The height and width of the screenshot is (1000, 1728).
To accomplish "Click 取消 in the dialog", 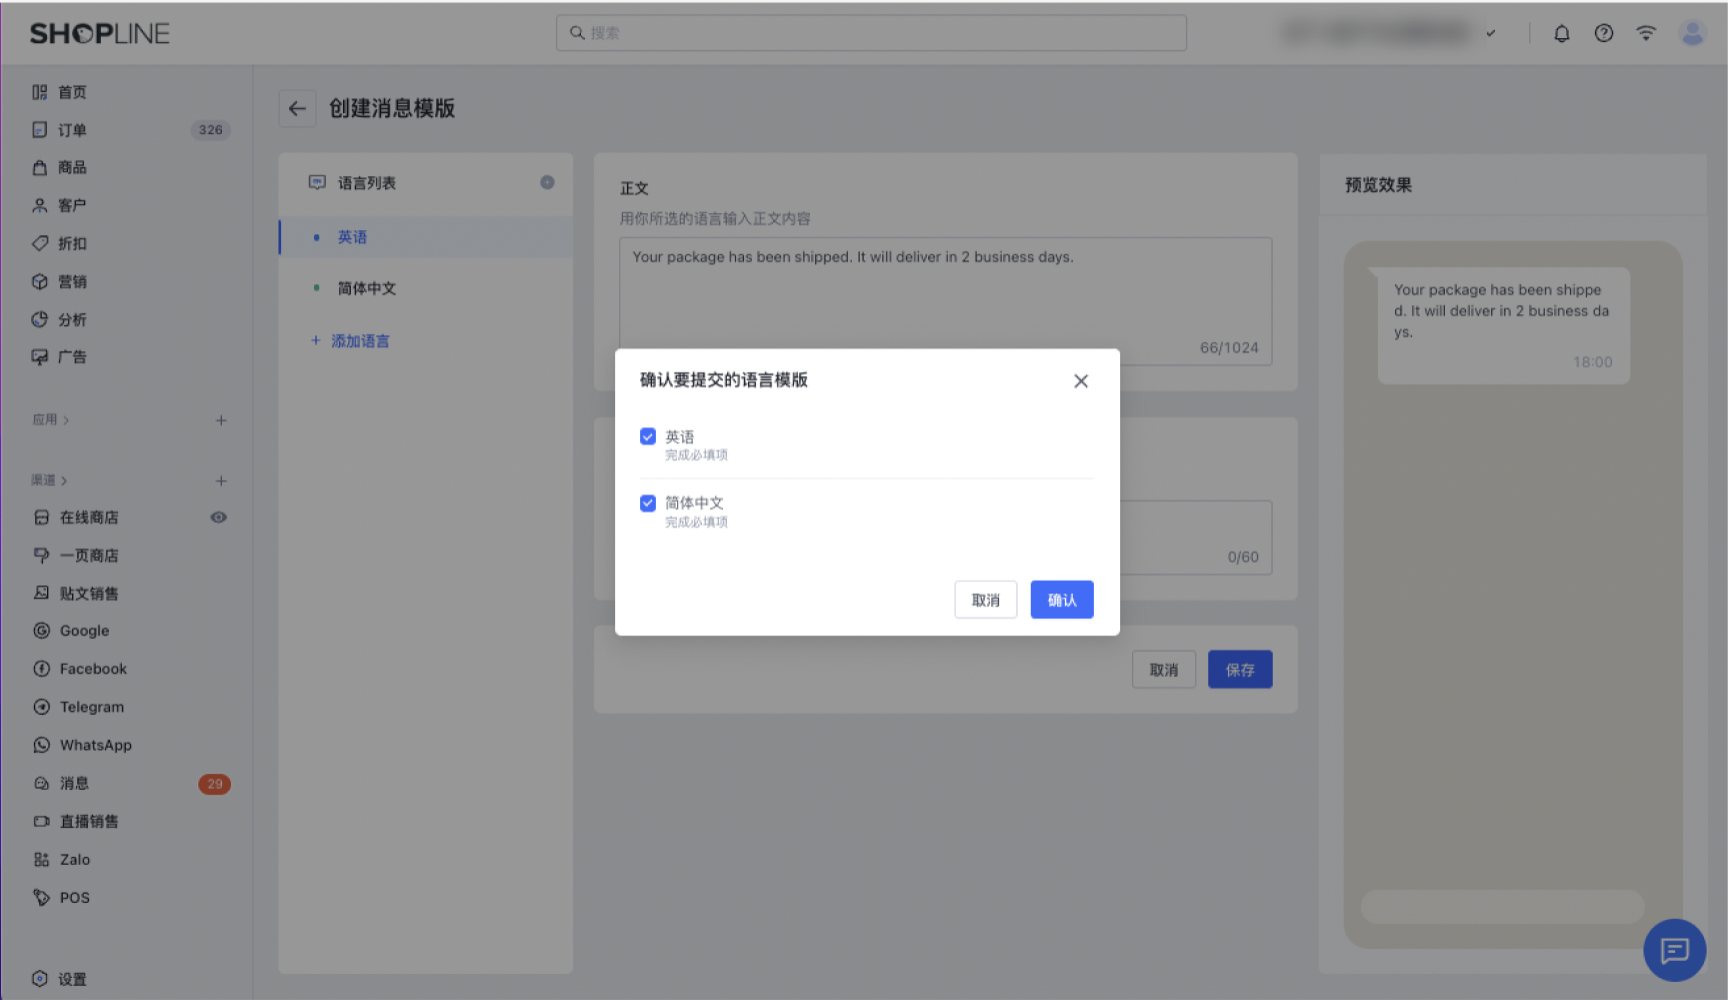I will pos(986,600).
